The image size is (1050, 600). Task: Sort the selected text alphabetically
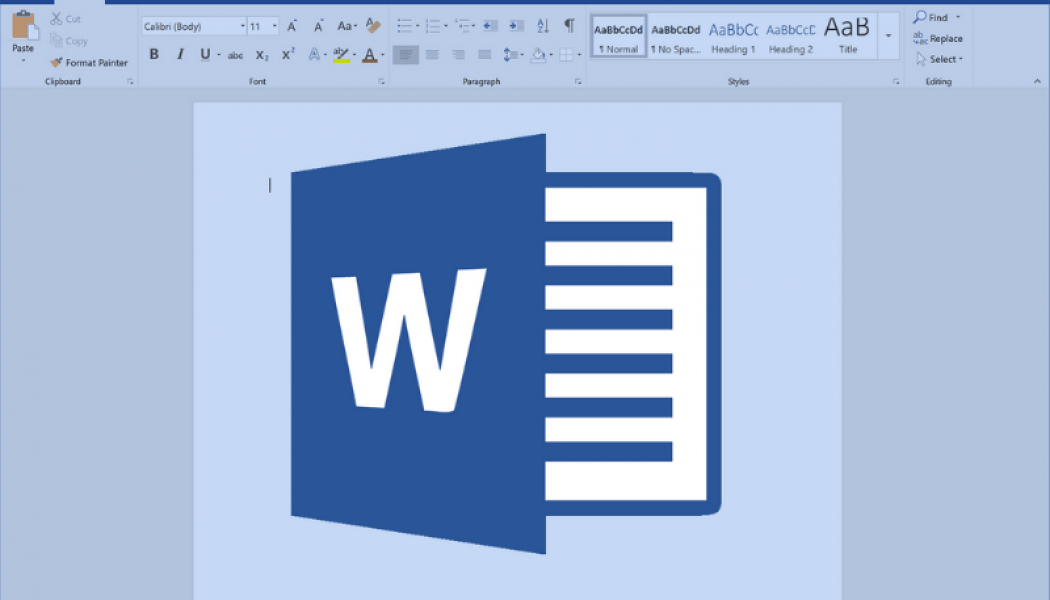click(x=543, y=25)
